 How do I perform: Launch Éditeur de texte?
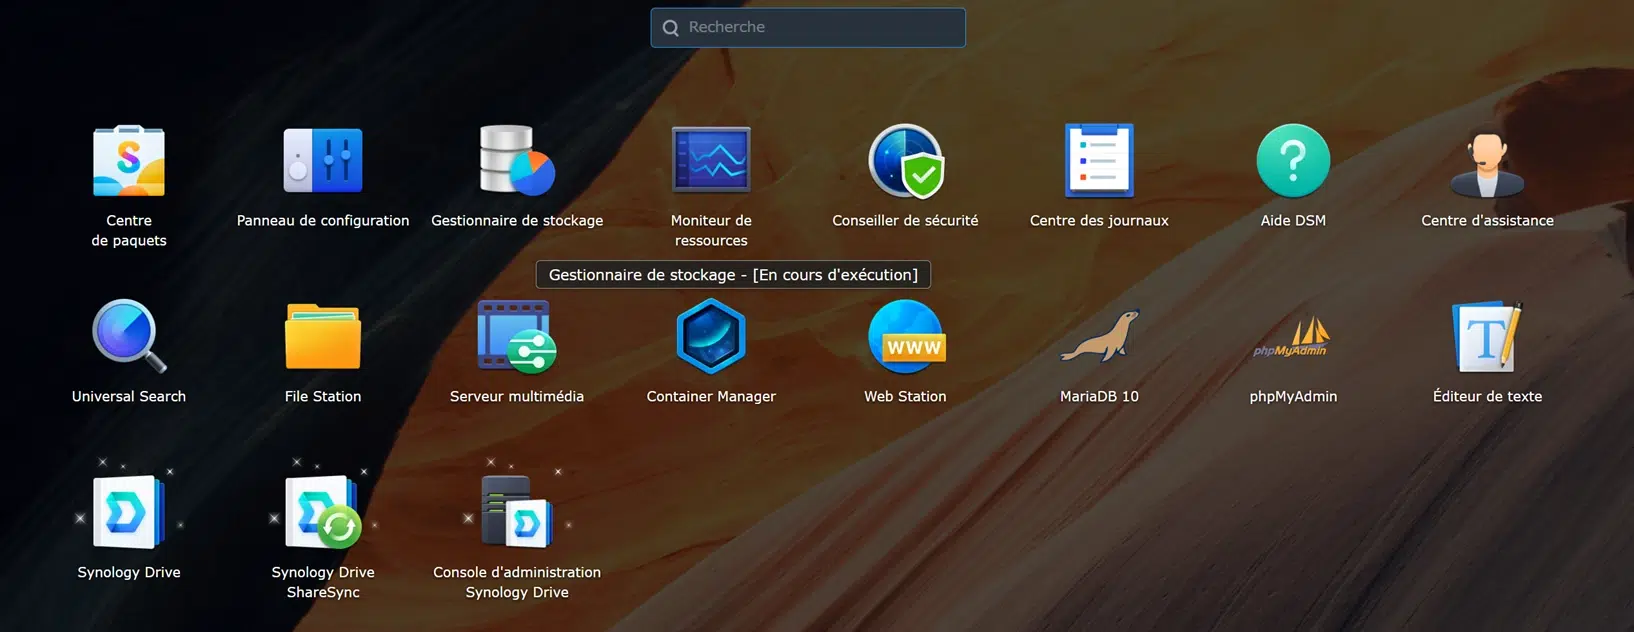click(1487, 337)
